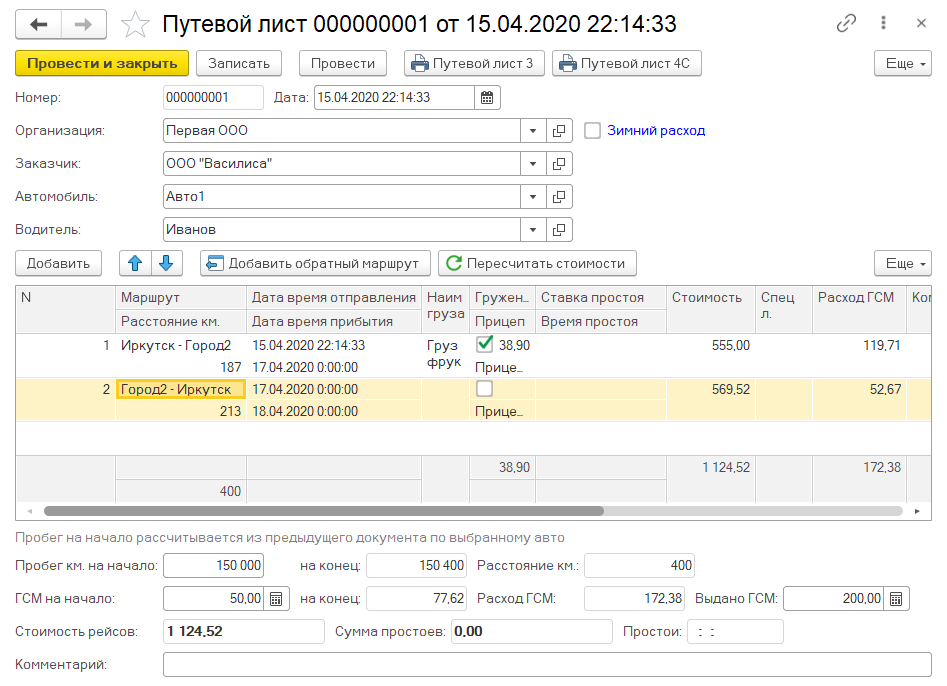Open the Заказчик record via open icon

click(x=559, y=164)
